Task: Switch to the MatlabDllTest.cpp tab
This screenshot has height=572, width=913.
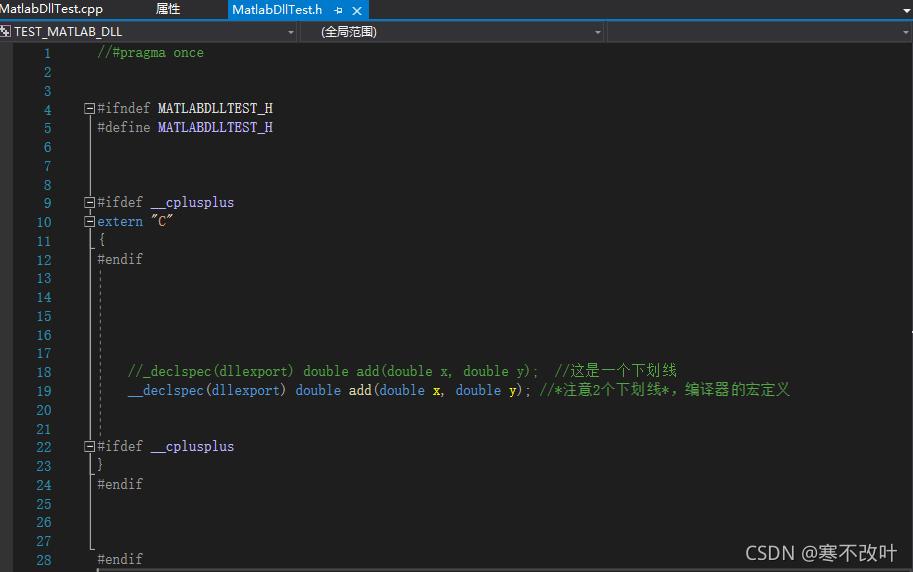Action: (52, 9)
